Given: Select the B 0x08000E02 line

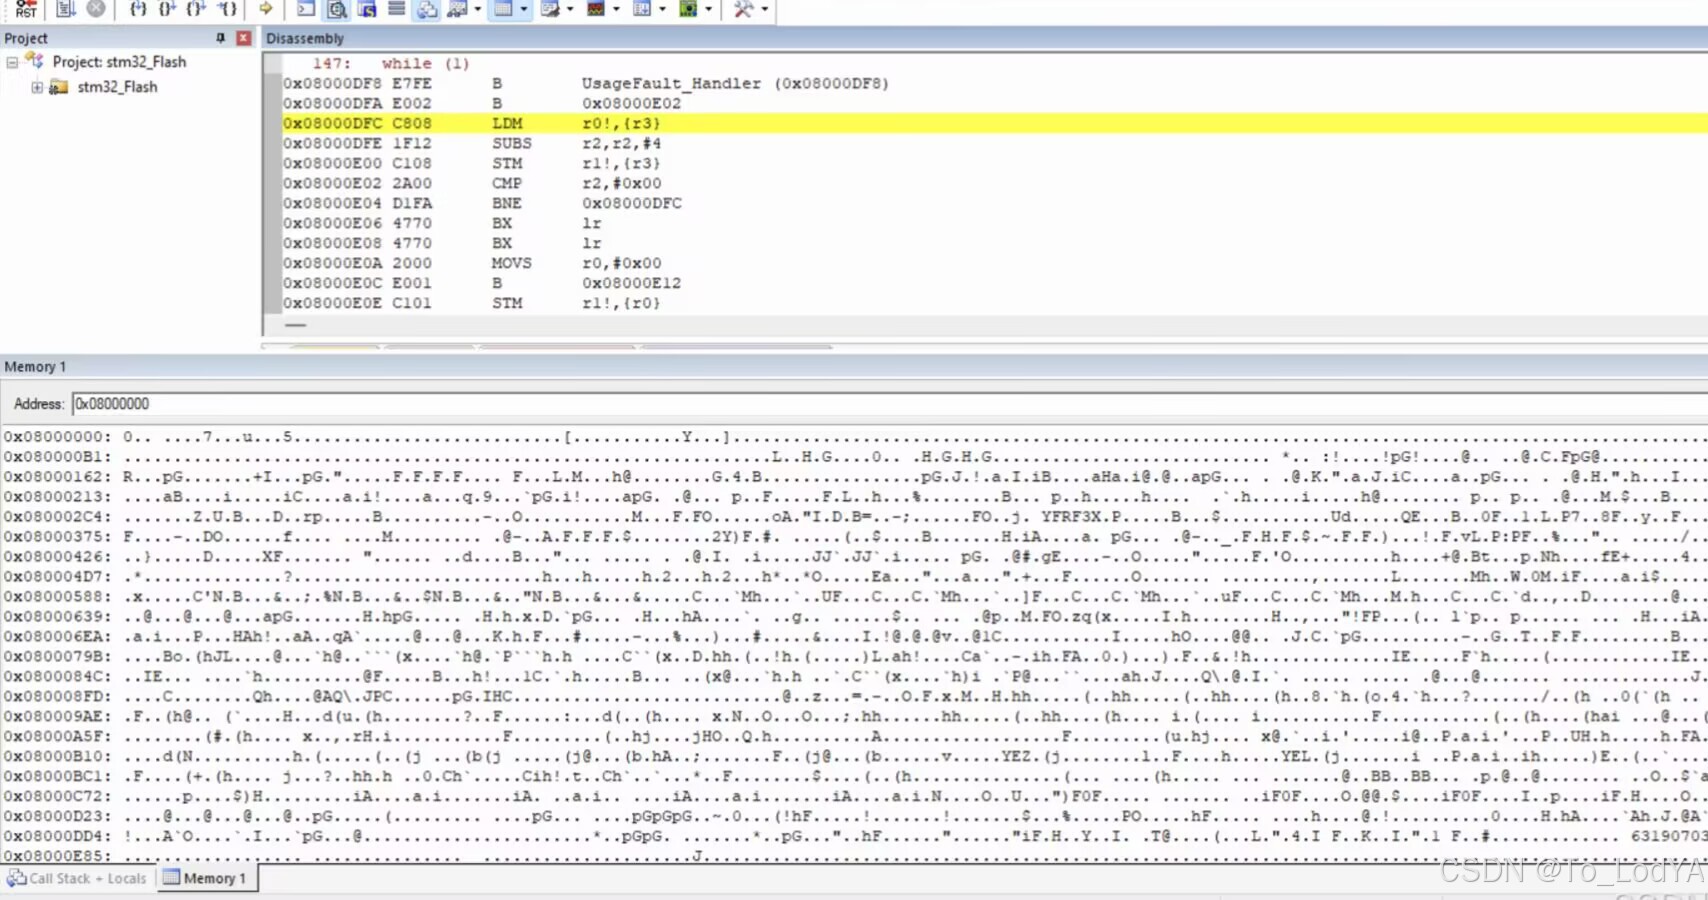Looking at the screenshot, I should [x=994, y=103].
